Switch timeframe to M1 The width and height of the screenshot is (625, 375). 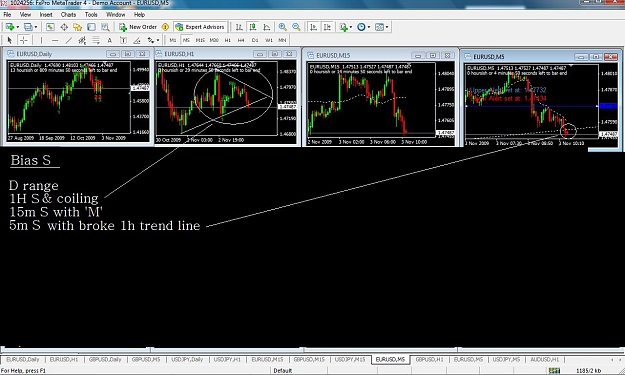click(173, 40)
